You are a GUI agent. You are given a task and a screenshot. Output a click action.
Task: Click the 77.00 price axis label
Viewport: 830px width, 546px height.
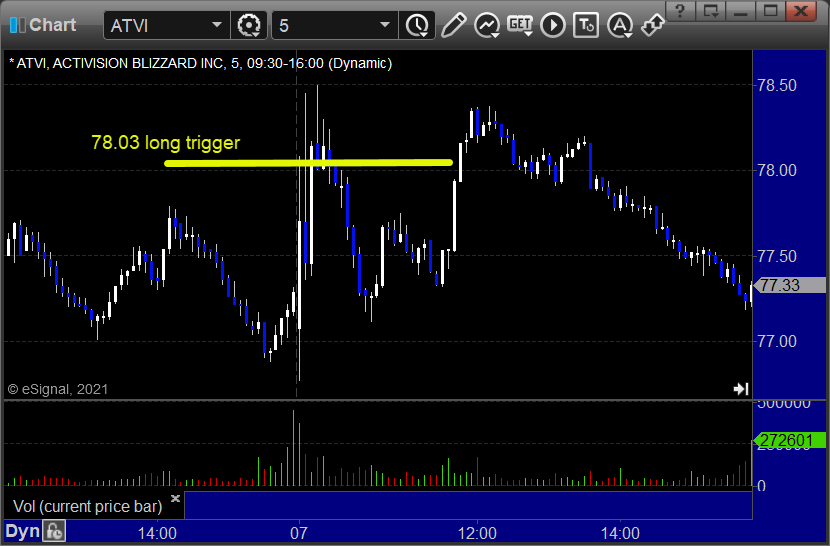click(777, 342)
